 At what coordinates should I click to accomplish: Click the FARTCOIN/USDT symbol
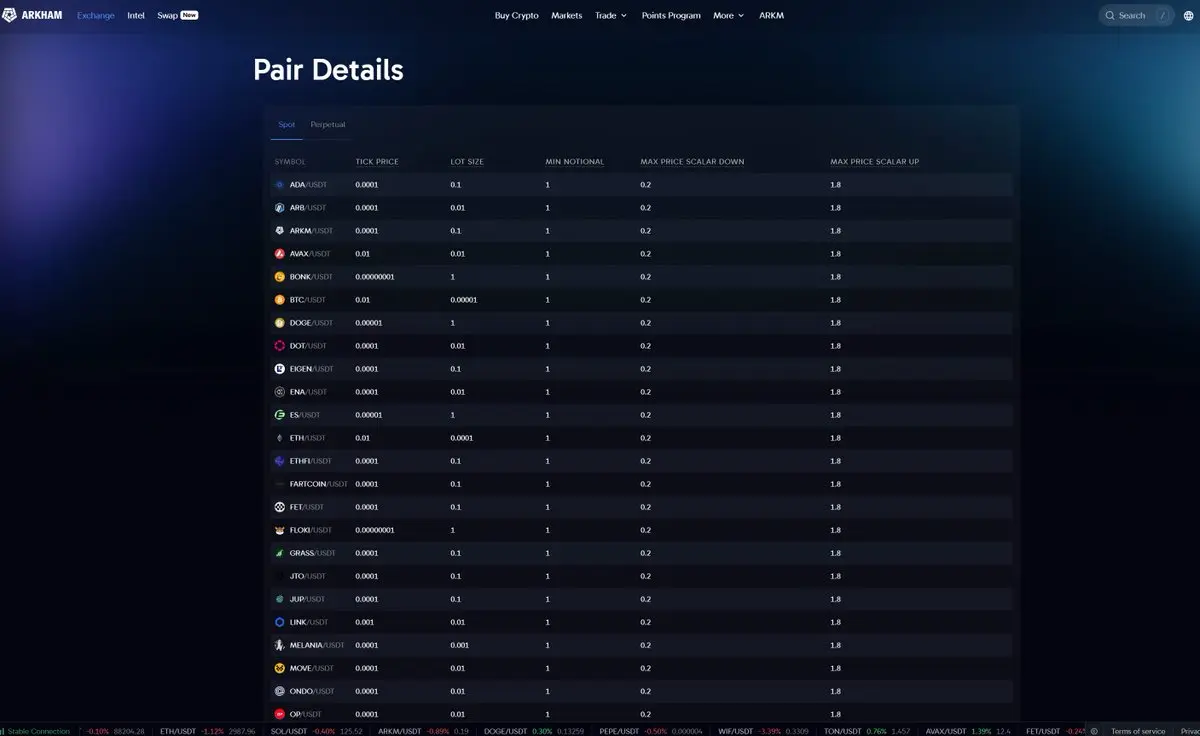pyautogui.click(x=319, y=484)
